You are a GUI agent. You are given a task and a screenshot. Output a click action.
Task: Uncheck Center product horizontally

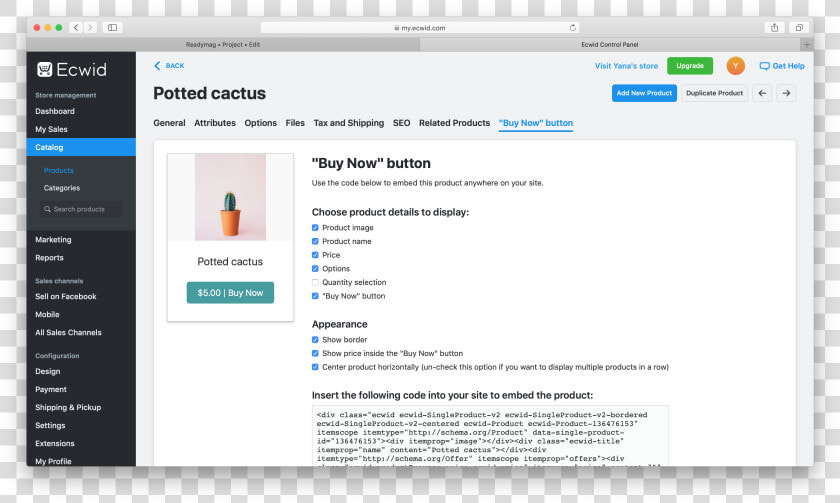[315, 367]
